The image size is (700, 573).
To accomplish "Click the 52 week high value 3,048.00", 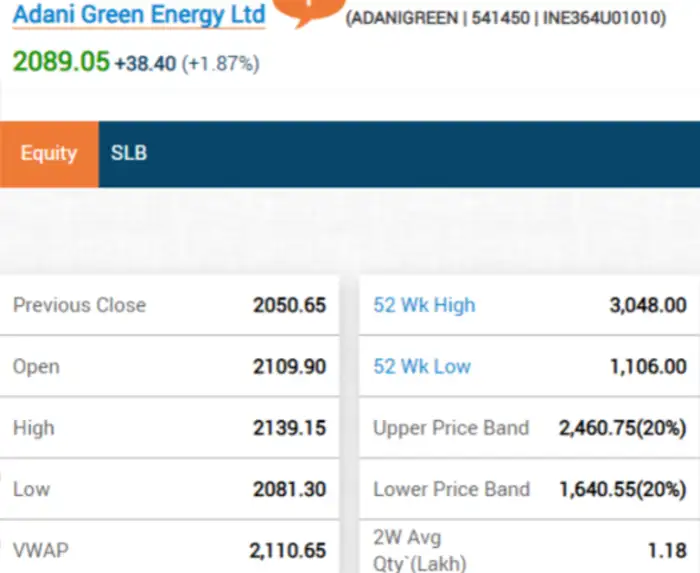I will 647,306.
